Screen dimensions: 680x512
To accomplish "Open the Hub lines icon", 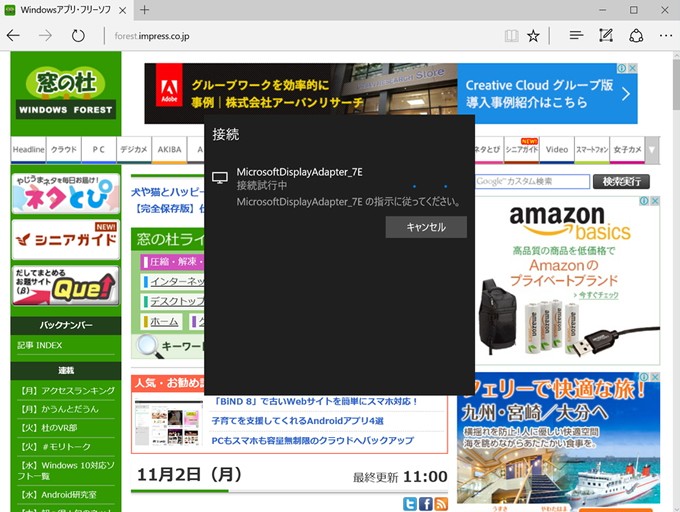I will pos(576,36).
